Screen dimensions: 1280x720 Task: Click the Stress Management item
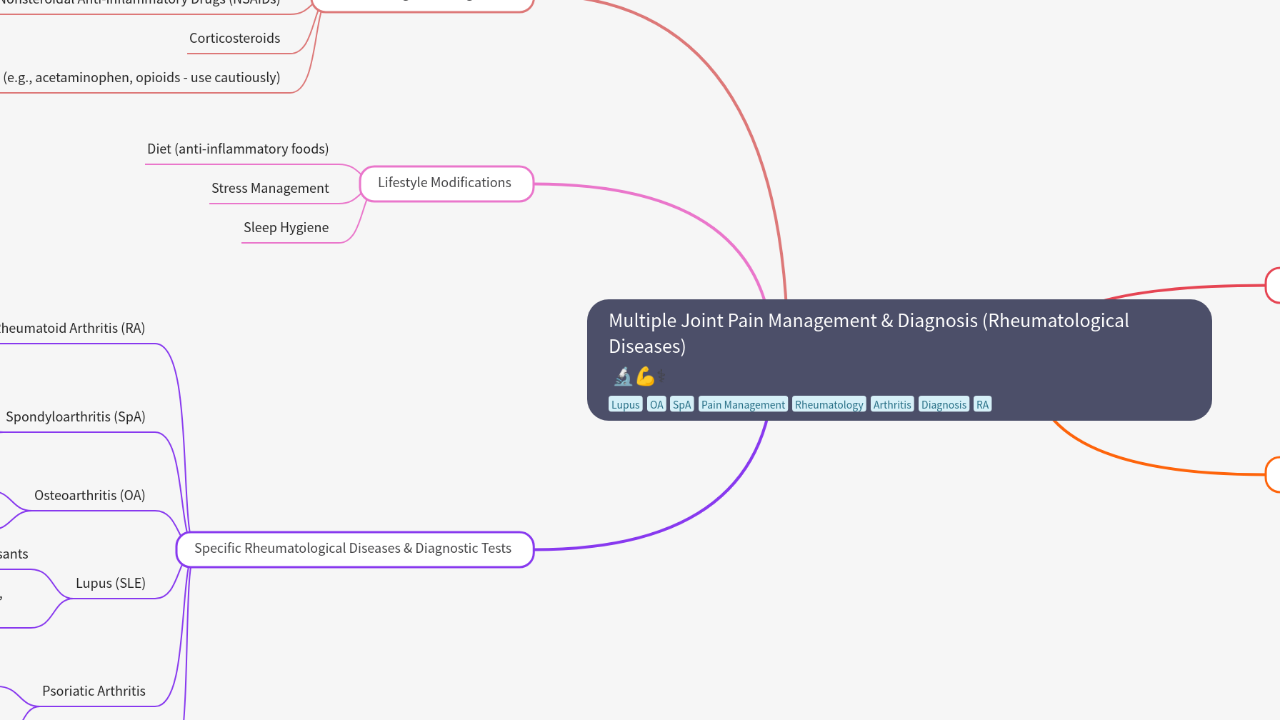point(270,188)
